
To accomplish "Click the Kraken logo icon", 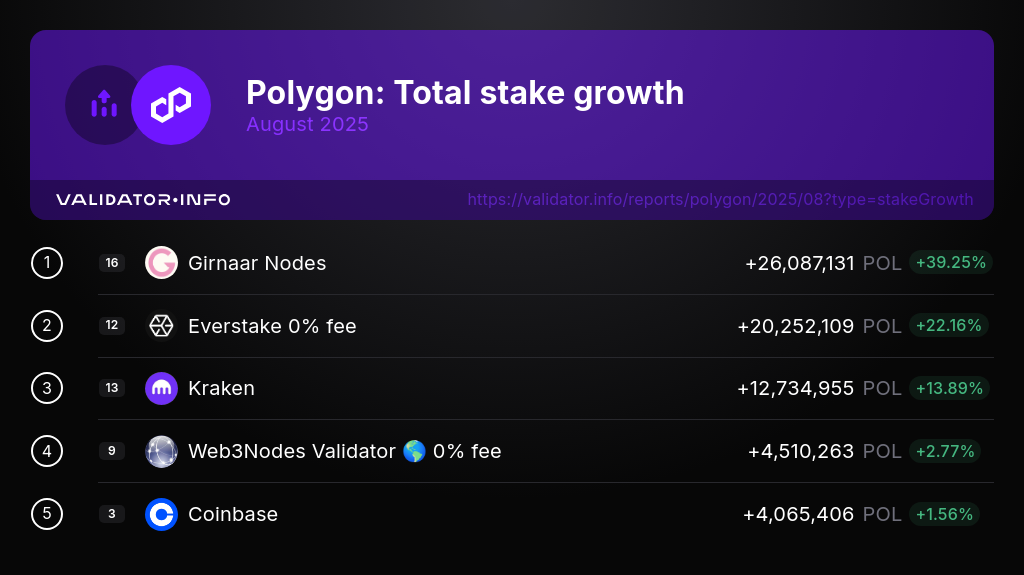I will click(x=161, y=388).
